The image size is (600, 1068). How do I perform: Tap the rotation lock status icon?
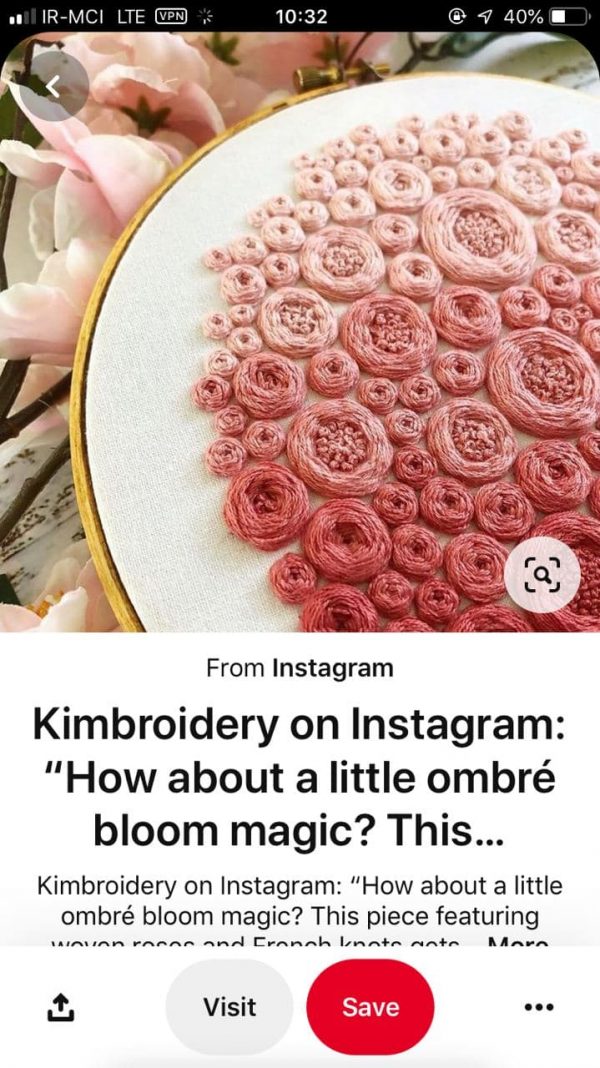458,16
